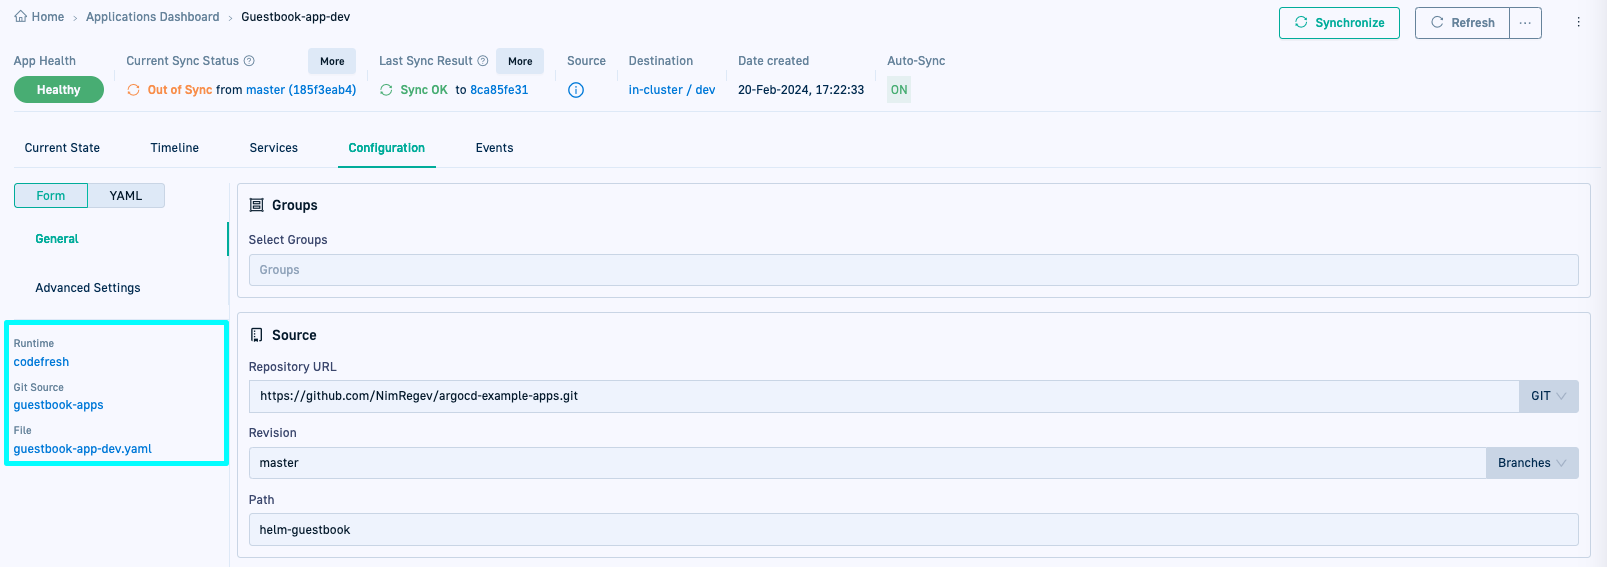Open the Branches revision type dropdown
This screenshot has height=567, width=1607.
click(x=1532, y=463)
